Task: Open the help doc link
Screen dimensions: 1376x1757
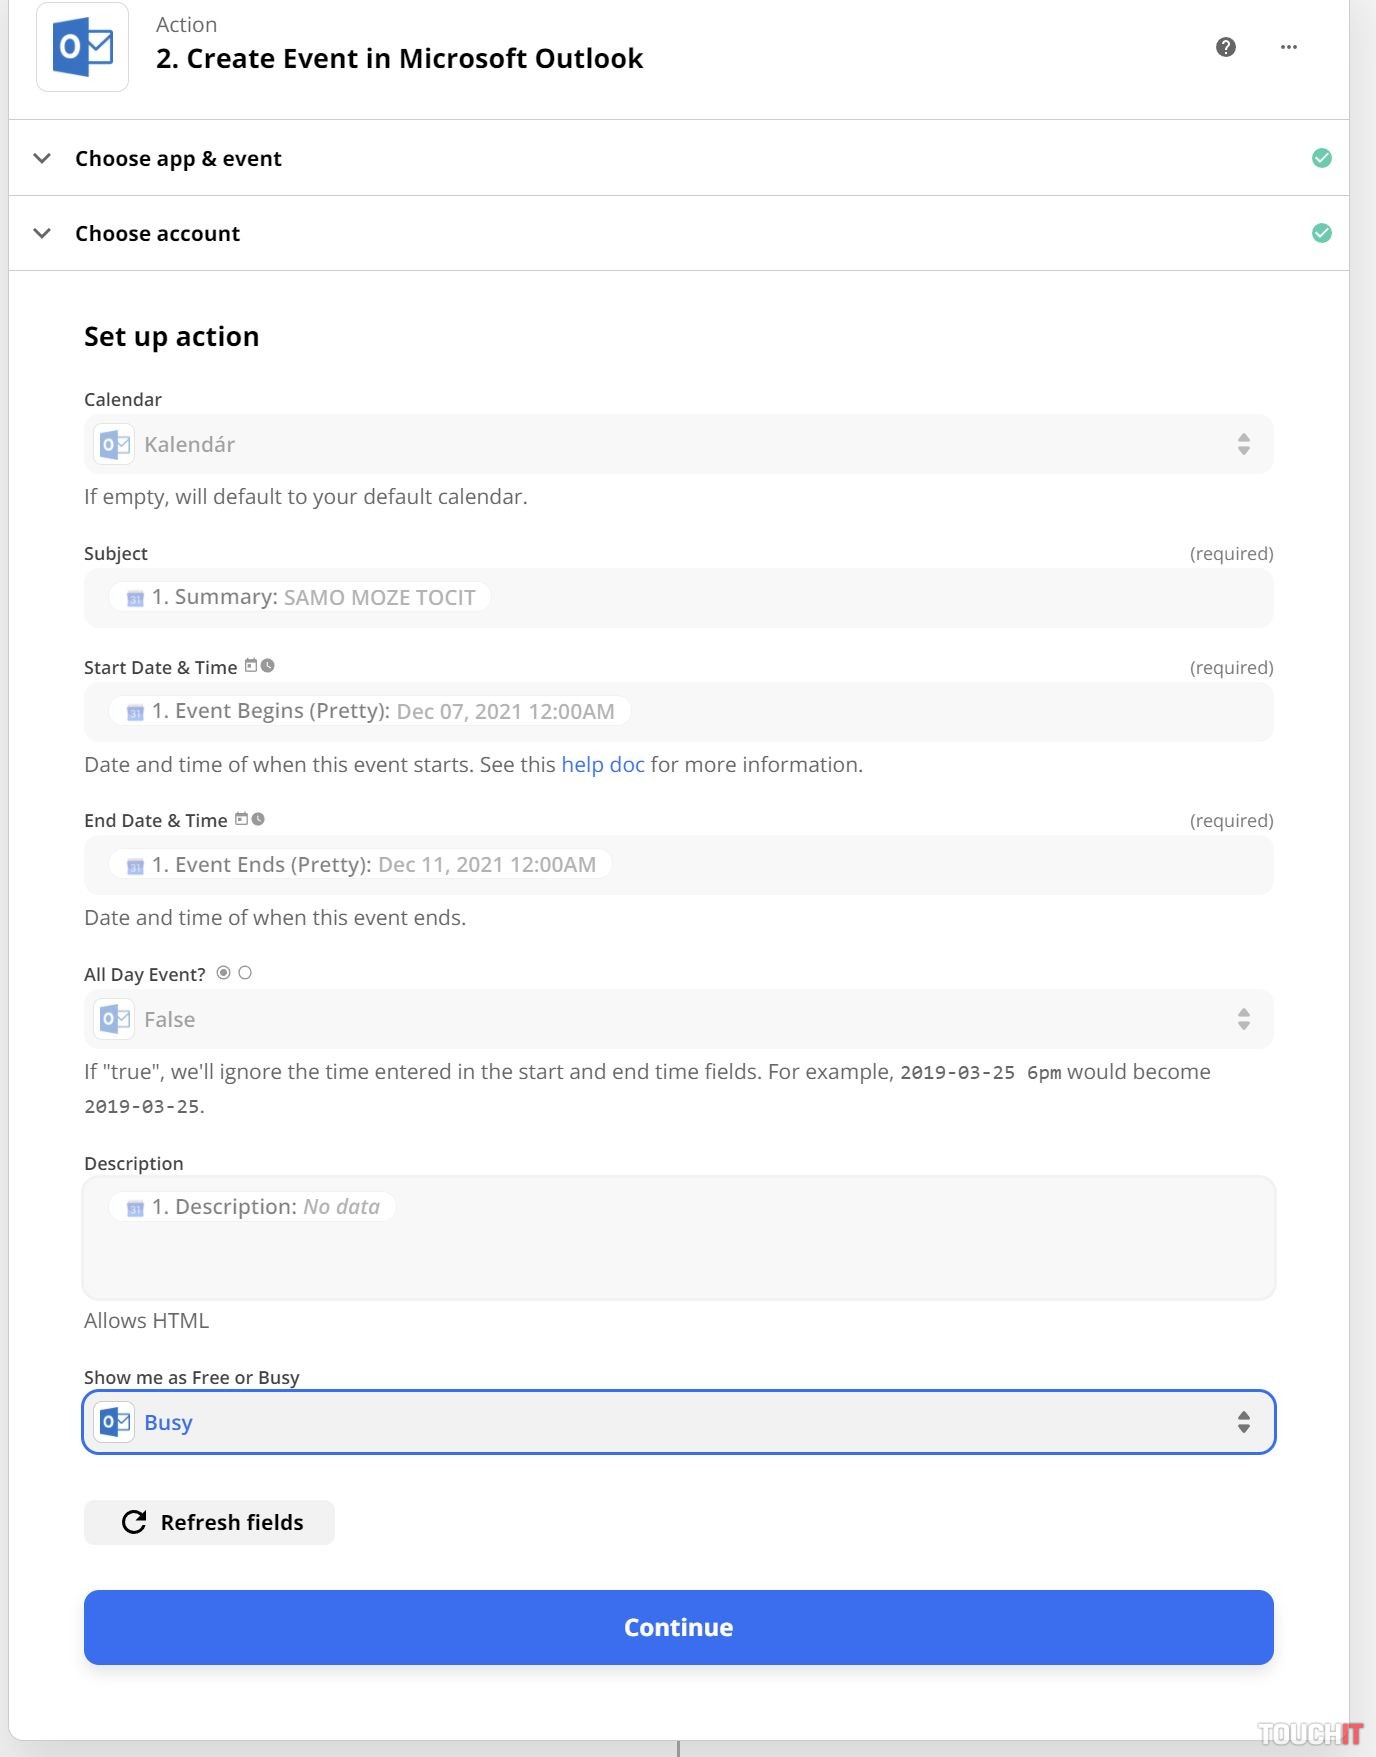Action: tap(602, 765)
